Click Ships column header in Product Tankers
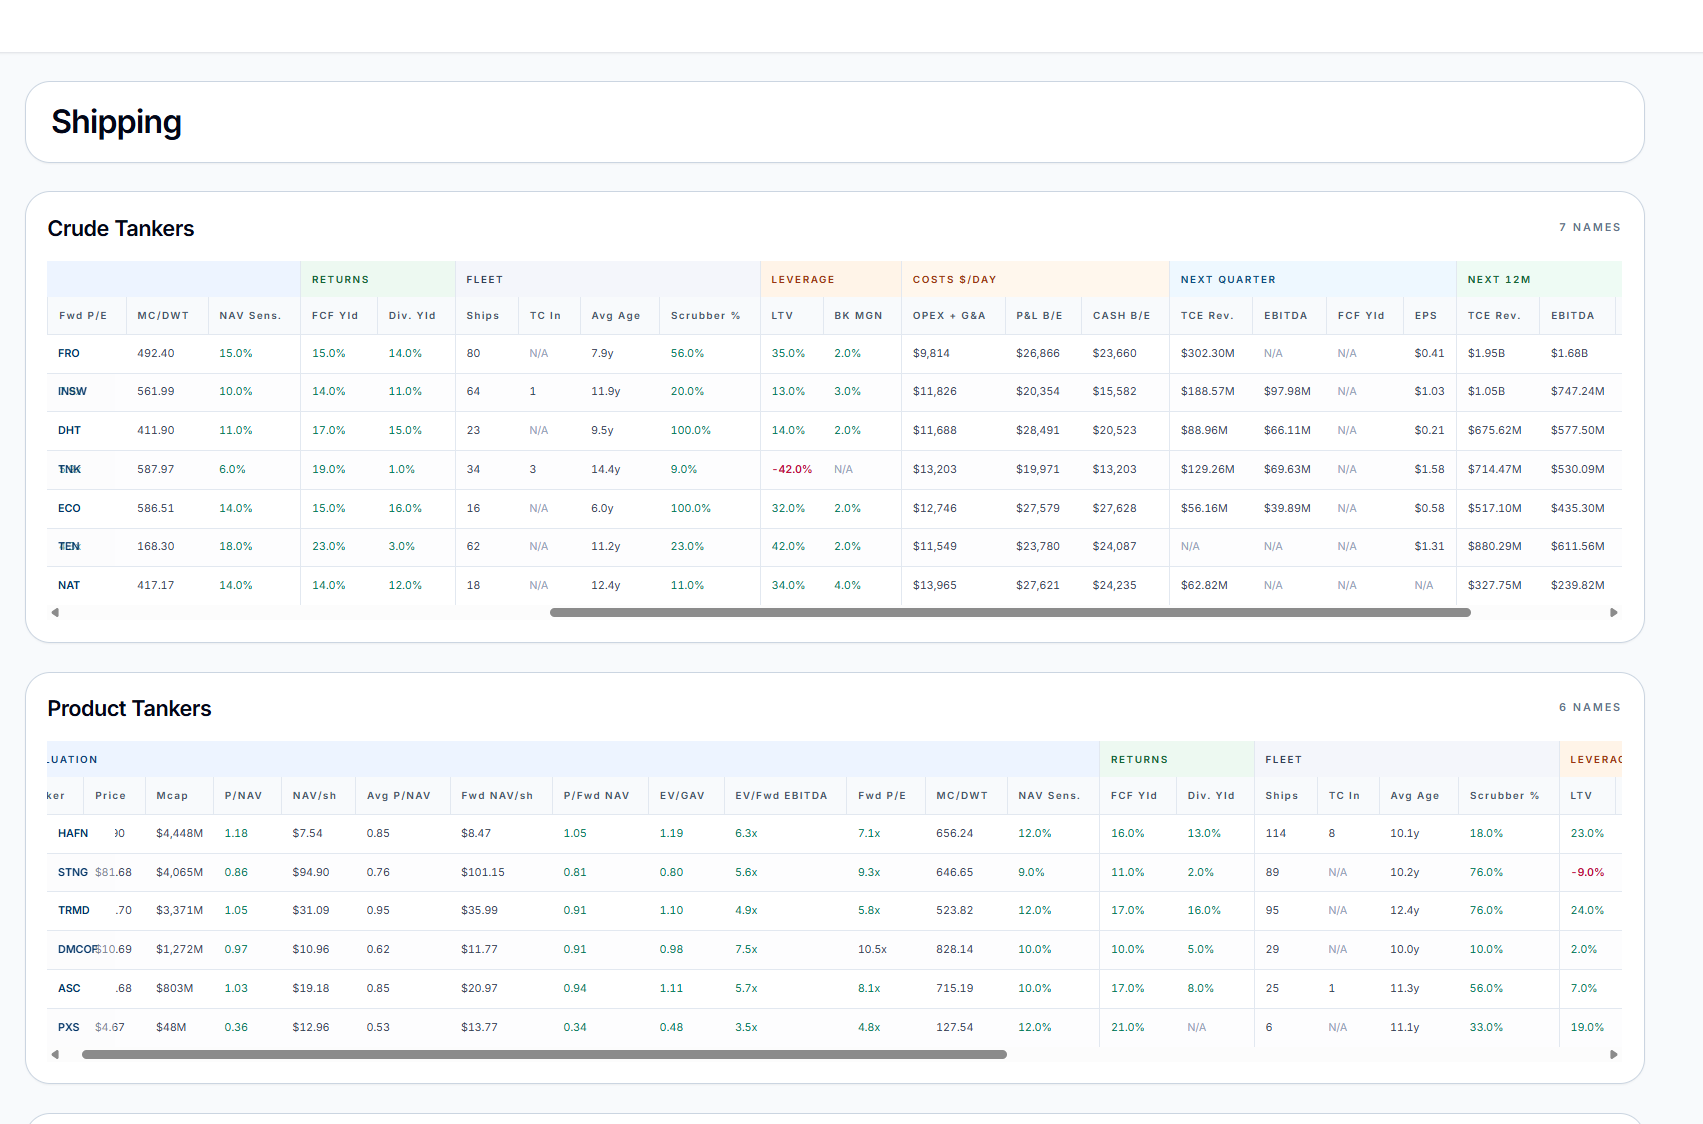Image resolution: width=1703 pixels, height=1124 pixels. pyautogui.click(x=1281, y=795)
